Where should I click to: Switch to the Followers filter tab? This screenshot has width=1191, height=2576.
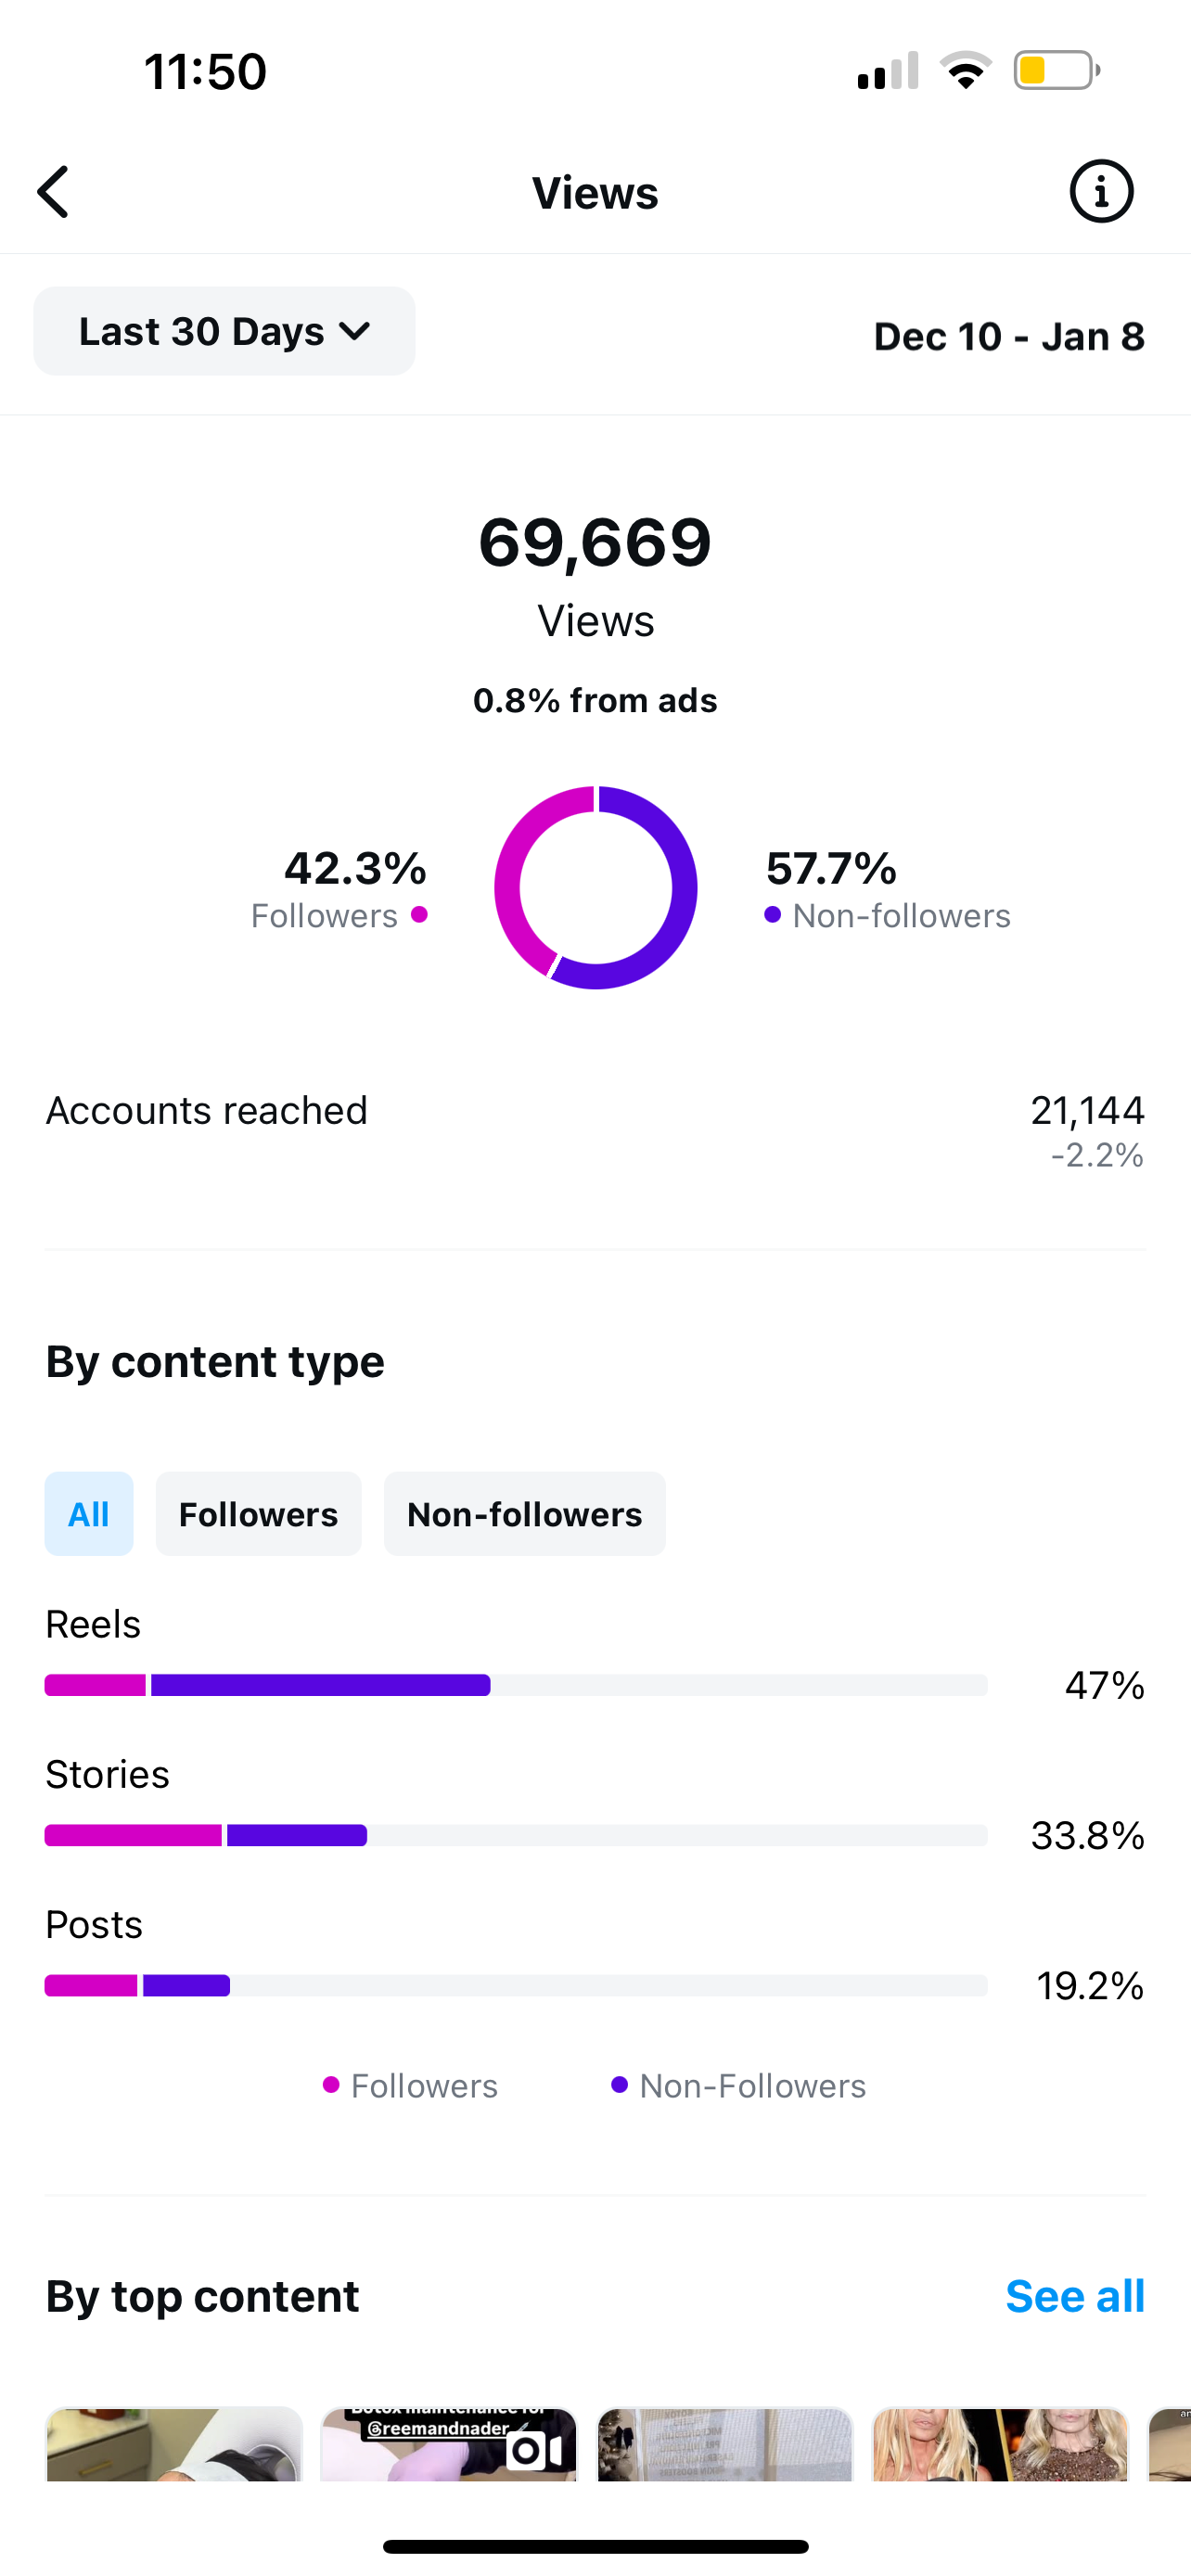(x=258, y=1514)
